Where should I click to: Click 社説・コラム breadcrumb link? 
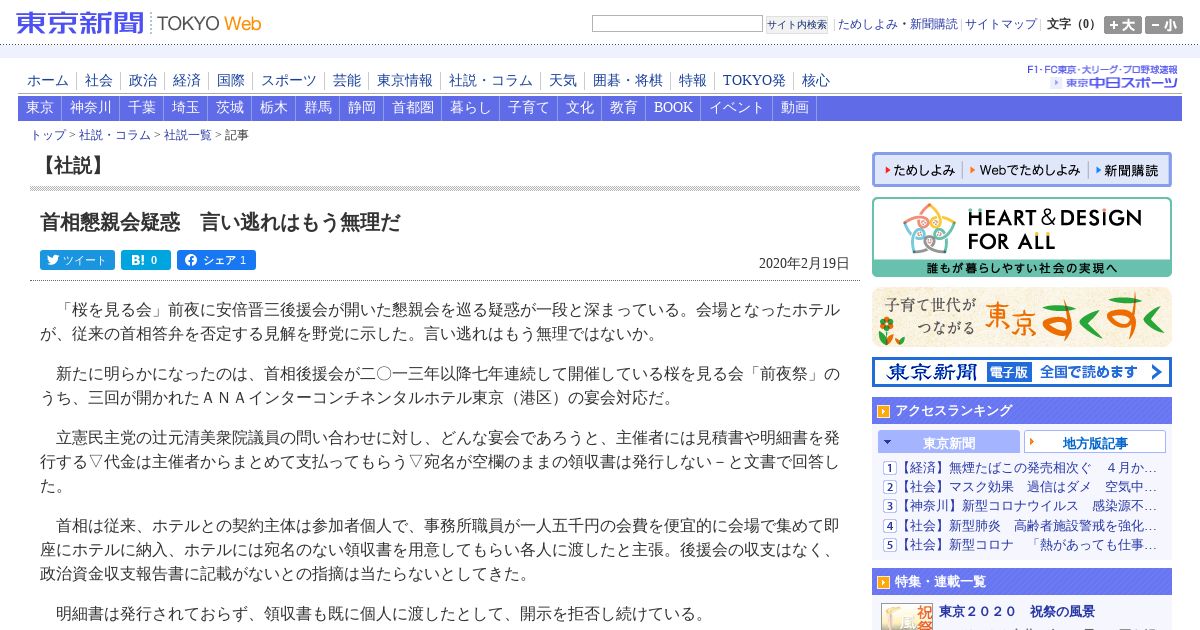click(115, 135)
